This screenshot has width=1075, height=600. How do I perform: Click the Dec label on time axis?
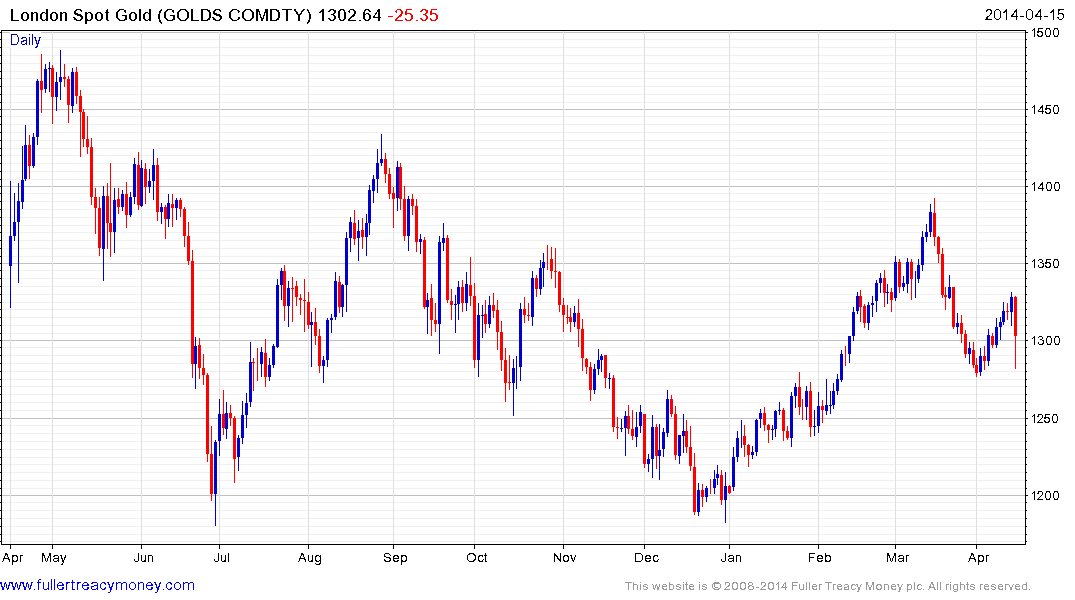(x=646, y=558)
